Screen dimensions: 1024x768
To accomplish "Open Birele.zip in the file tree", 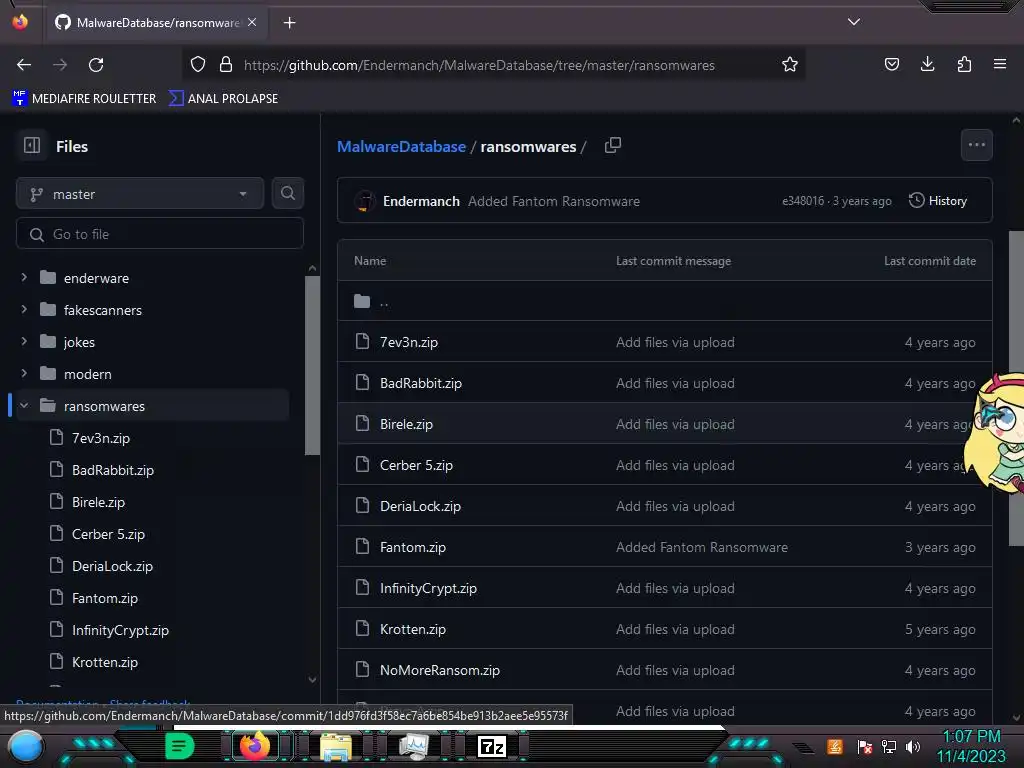I will click(x=98, y=502).
